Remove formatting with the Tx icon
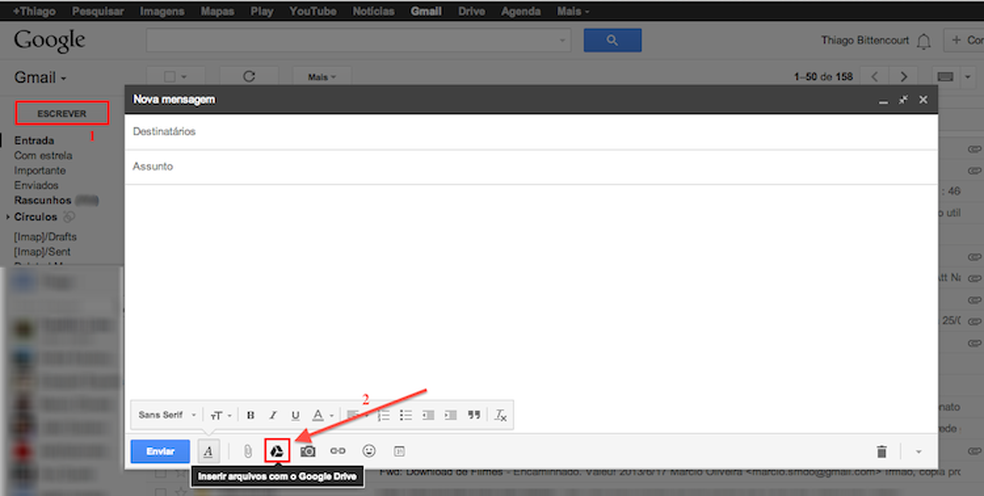 [x=501, y=415]
